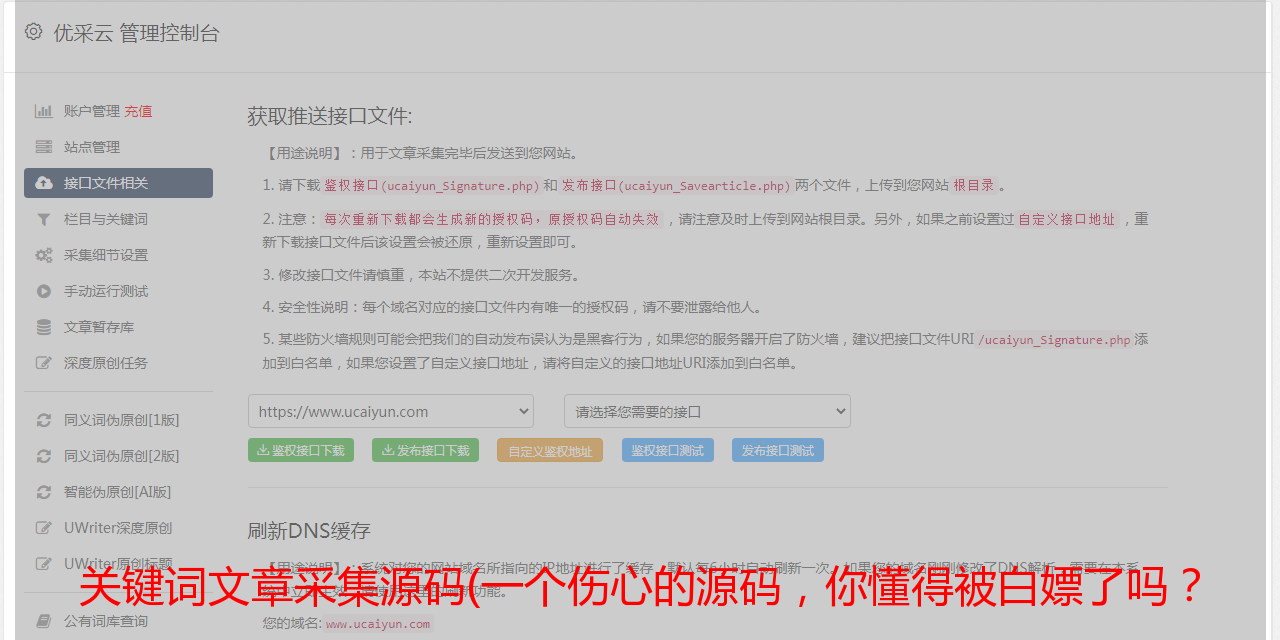The image size is (1280, 640).
Task: Click the blue 发布接口测试 button
Action: coord(778,450)
